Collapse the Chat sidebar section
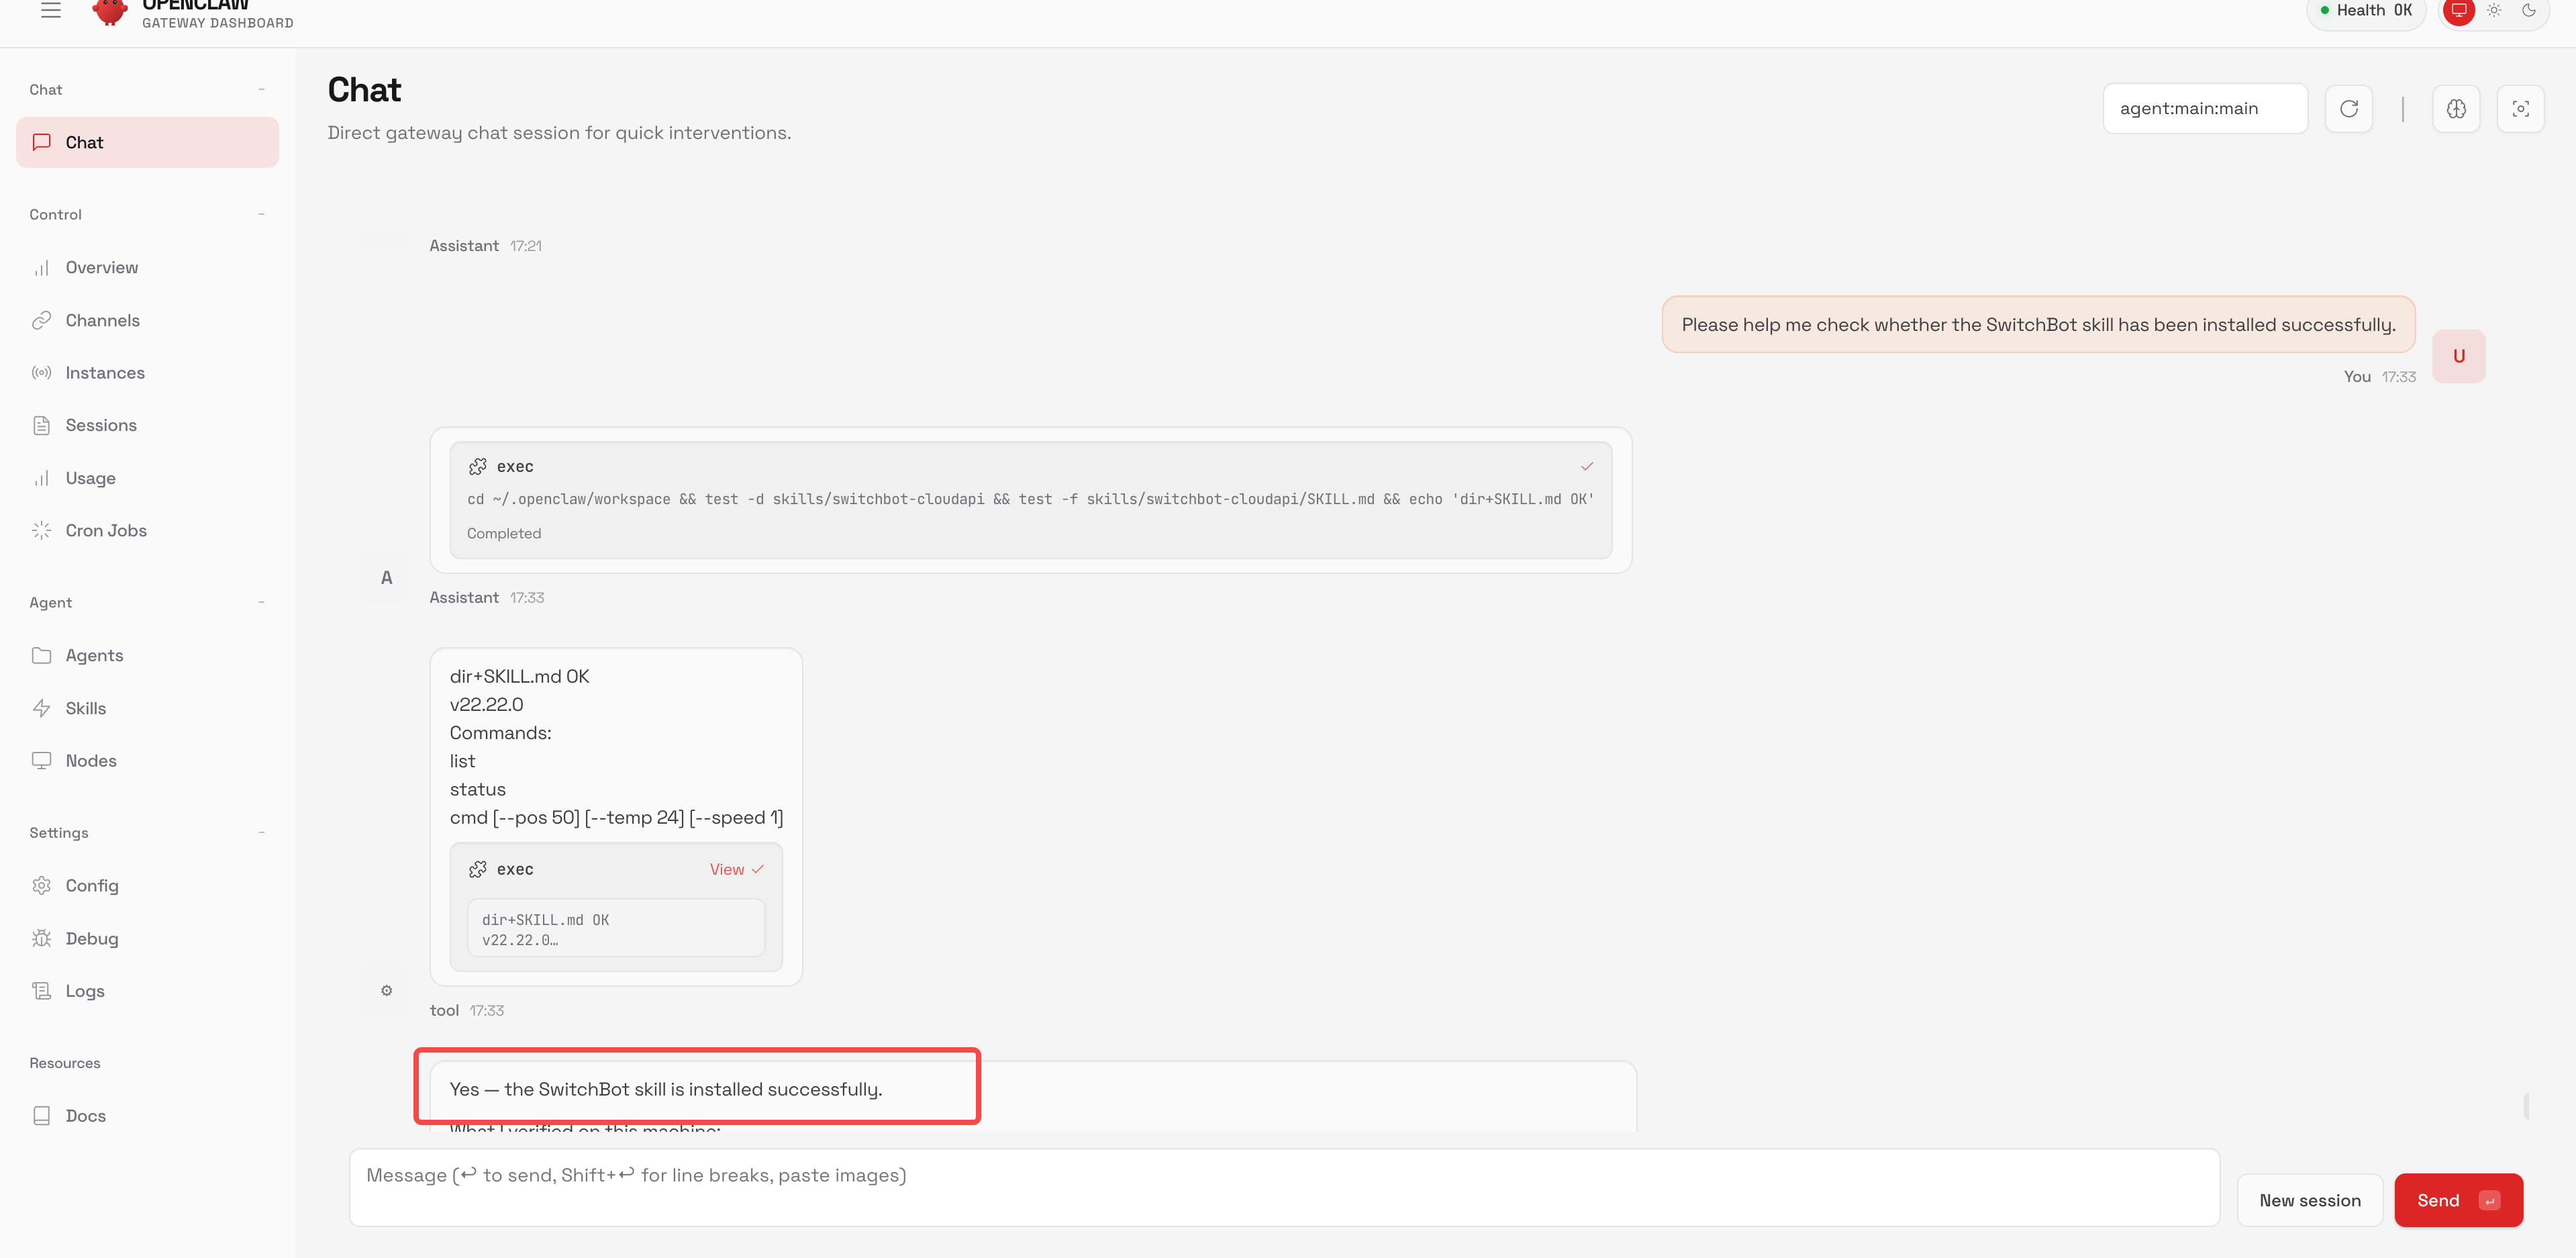Screen dimensions: 2576x1258 261,90
